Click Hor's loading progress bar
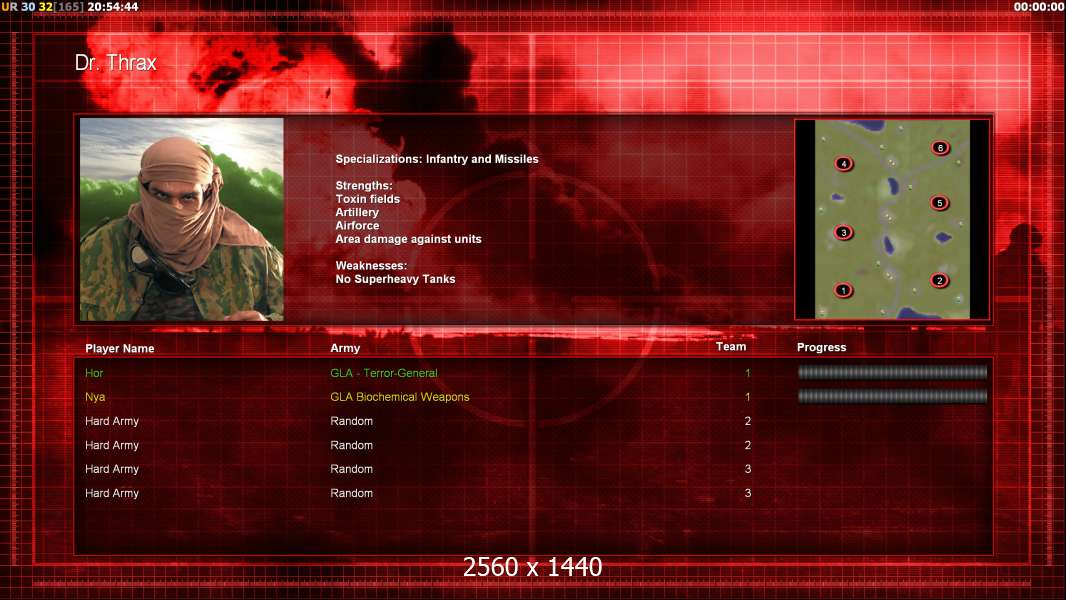Viewport: 1066px width, 600px height. 892,372
